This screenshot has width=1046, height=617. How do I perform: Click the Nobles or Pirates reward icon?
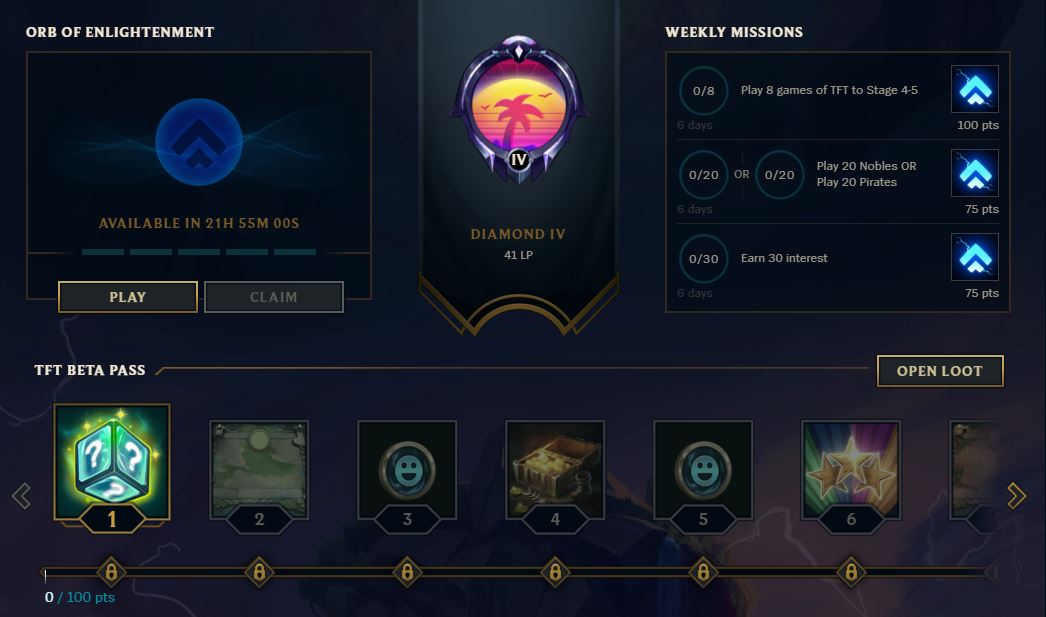tap(975, 173)
